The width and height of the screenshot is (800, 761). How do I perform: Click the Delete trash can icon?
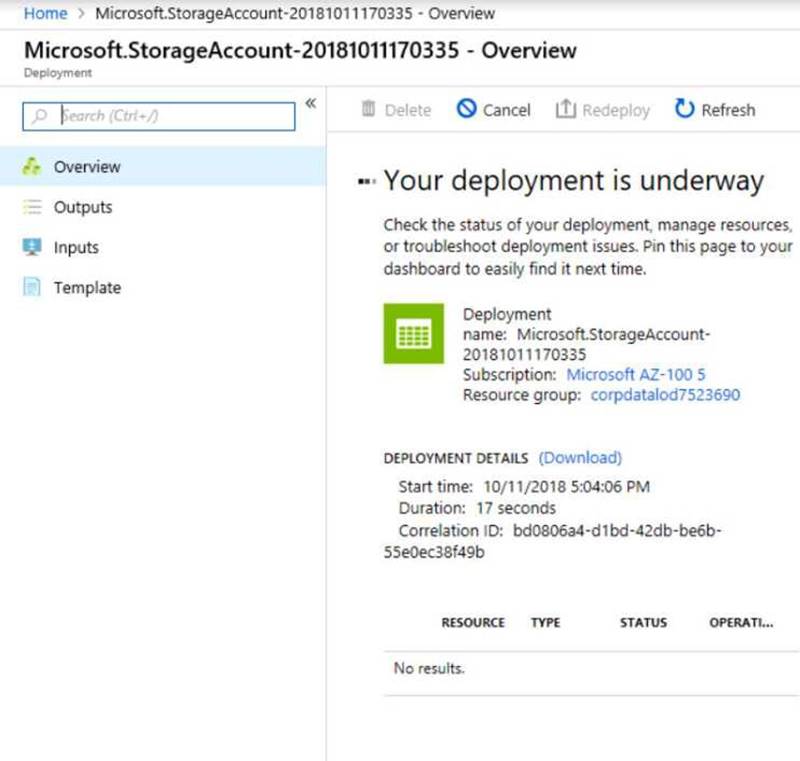368,109
